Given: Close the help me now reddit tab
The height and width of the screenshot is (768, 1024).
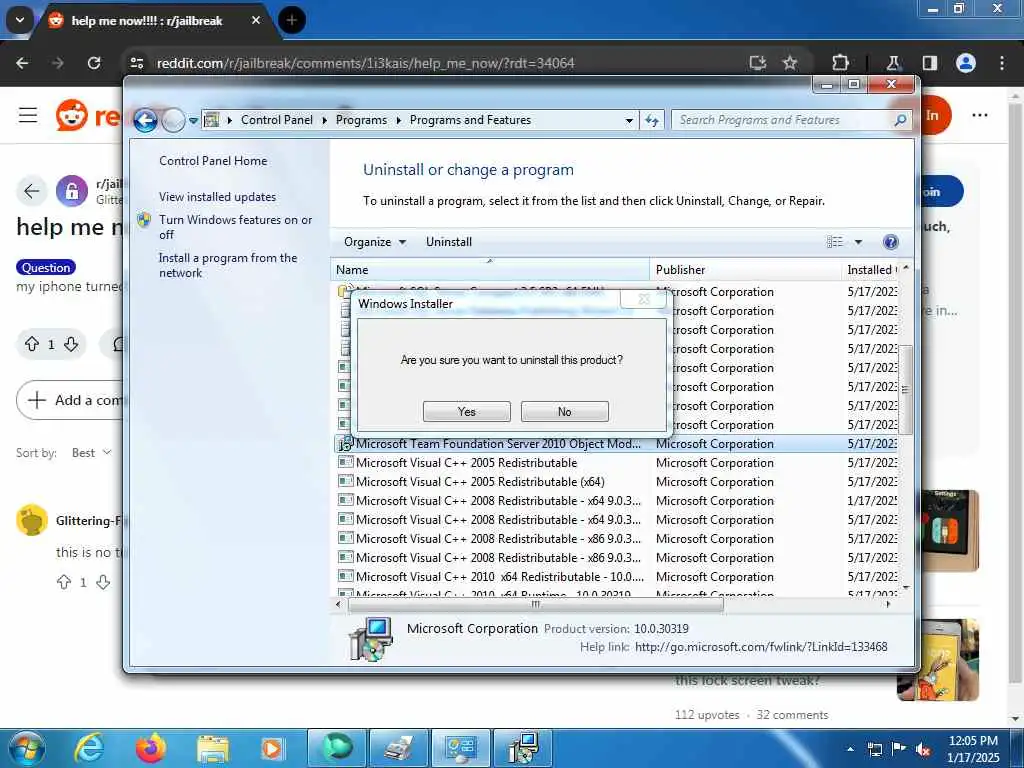Looking at the screenshot, I should coord(256,20).
